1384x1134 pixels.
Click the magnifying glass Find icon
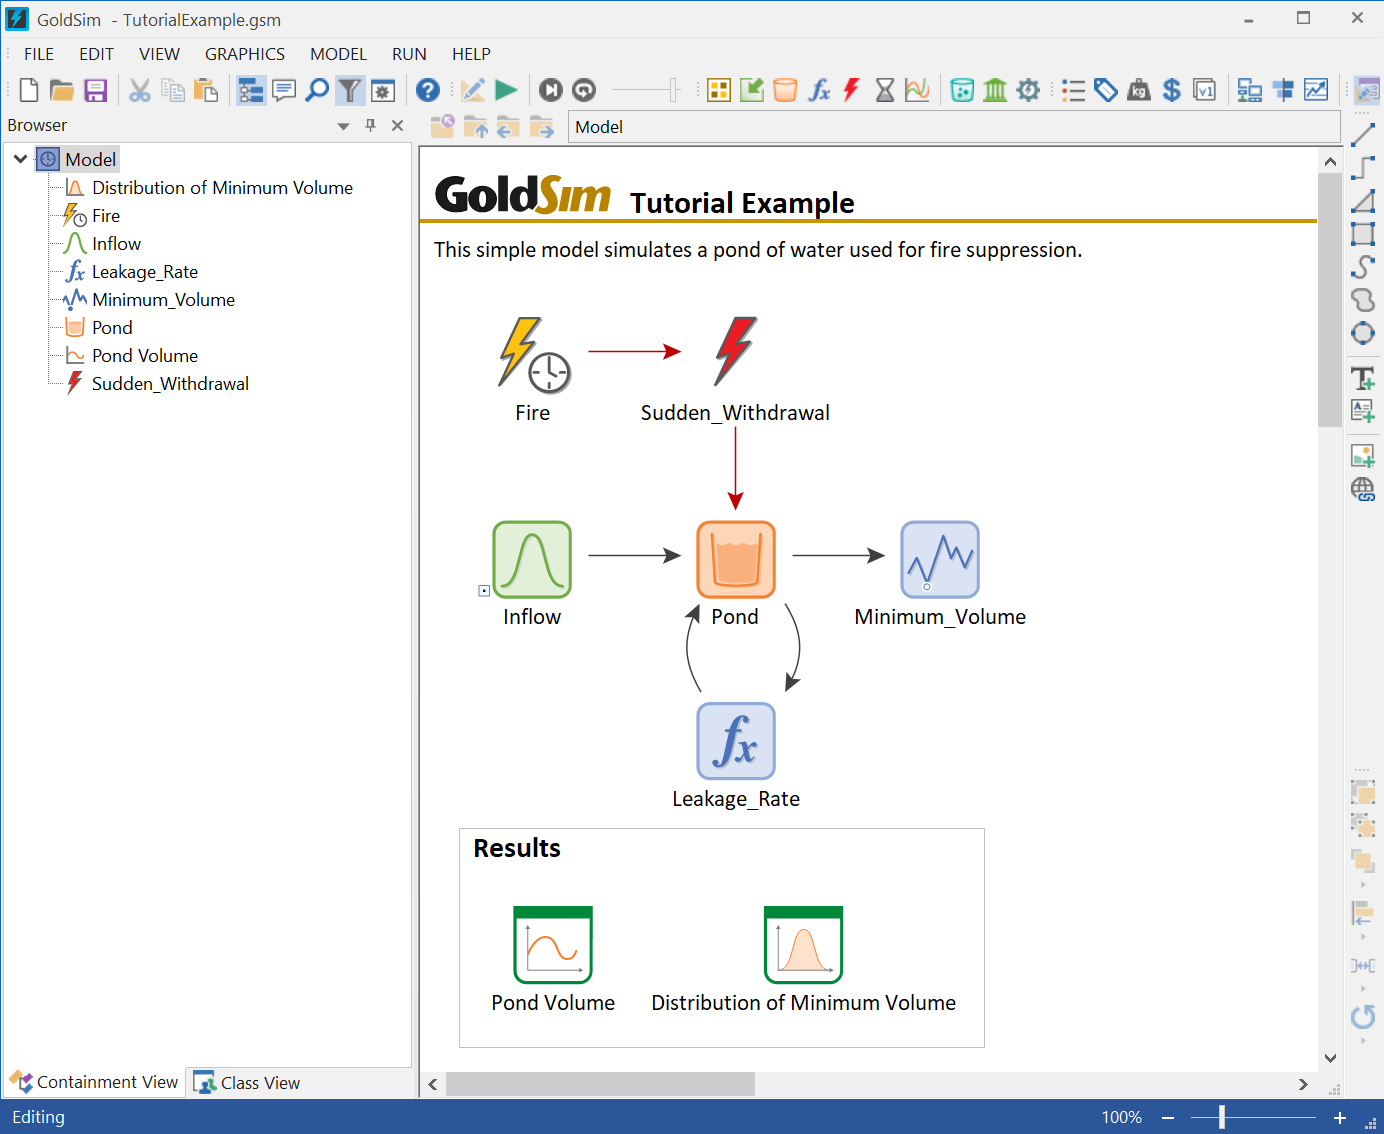317,90
